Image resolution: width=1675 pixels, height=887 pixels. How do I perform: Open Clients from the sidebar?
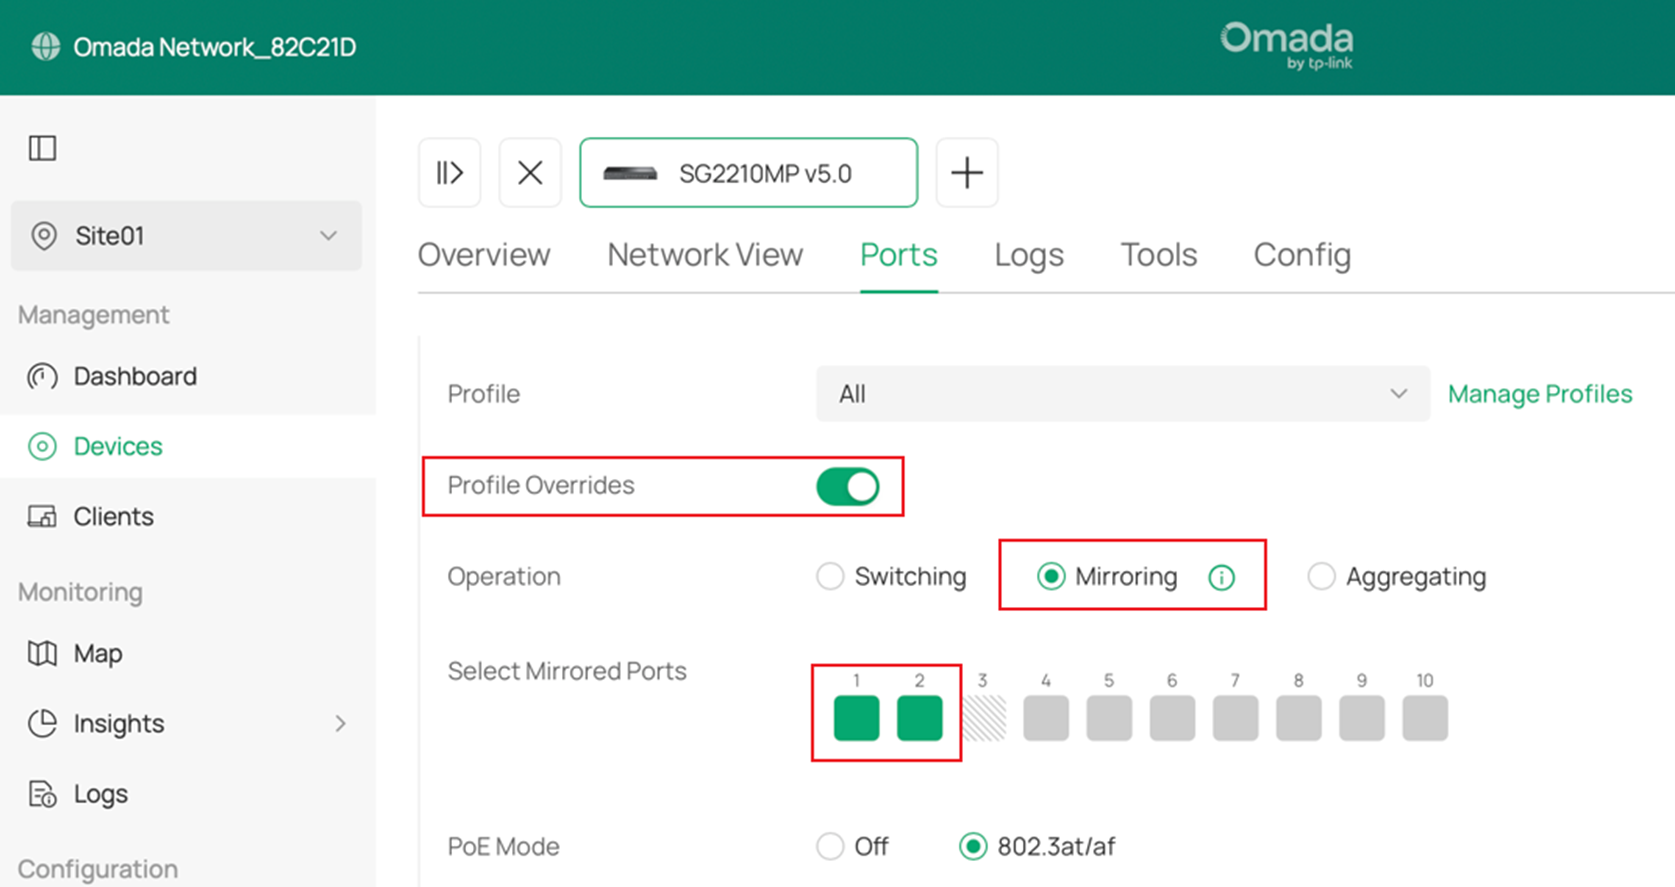tap(188, 516)
